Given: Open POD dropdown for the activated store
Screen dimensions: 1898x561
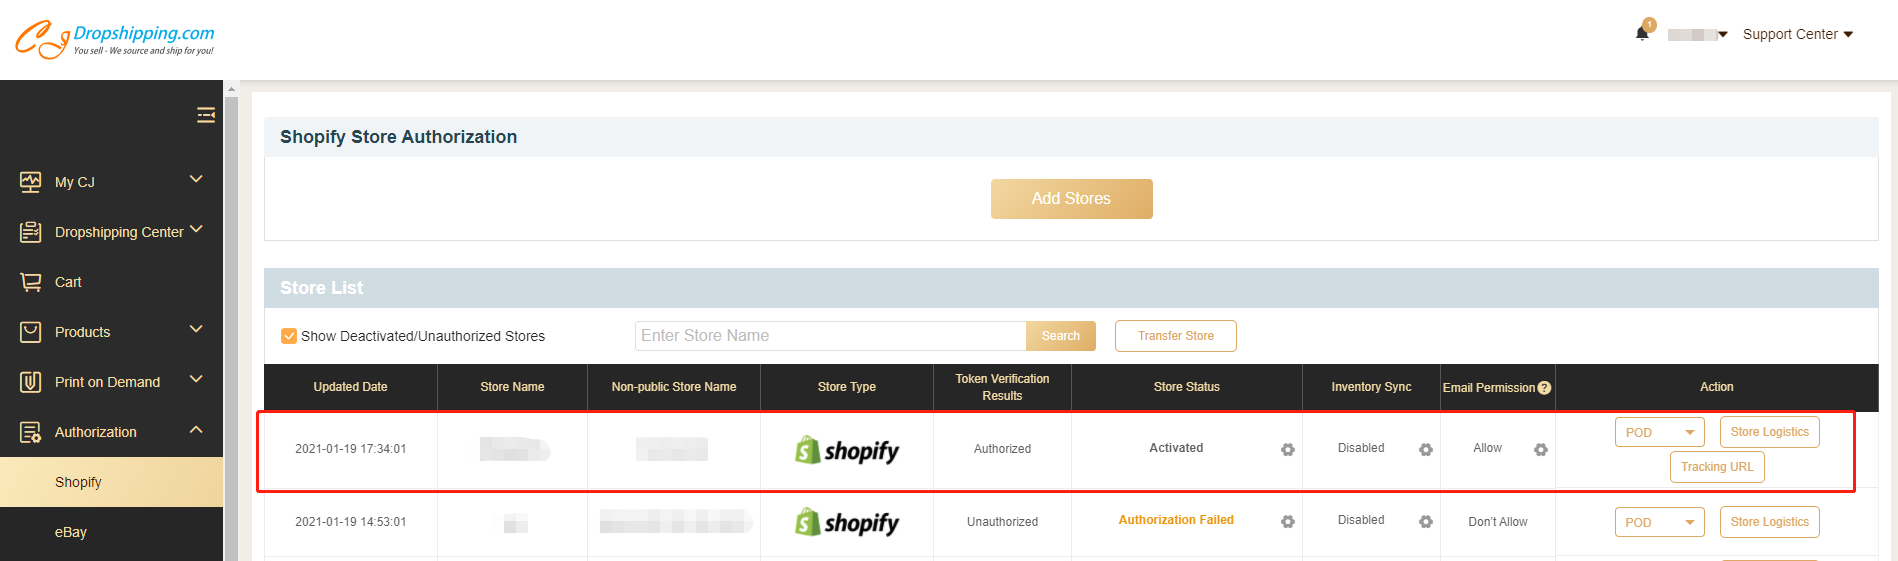Looking at the screenshot, I should point(1659,433).
